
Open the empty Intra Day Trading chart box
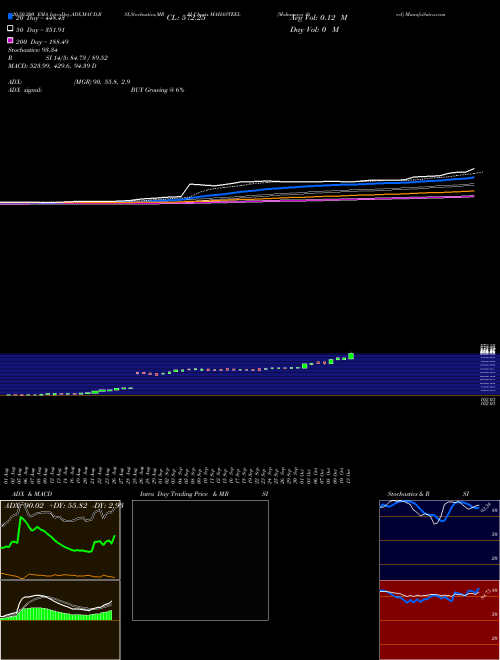click(200, 560)
